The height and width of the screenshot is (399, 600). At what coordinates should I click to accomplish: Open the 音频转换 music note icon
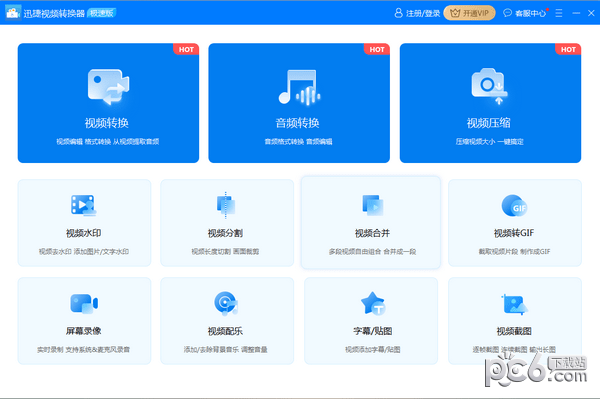(x=299, y=87)
